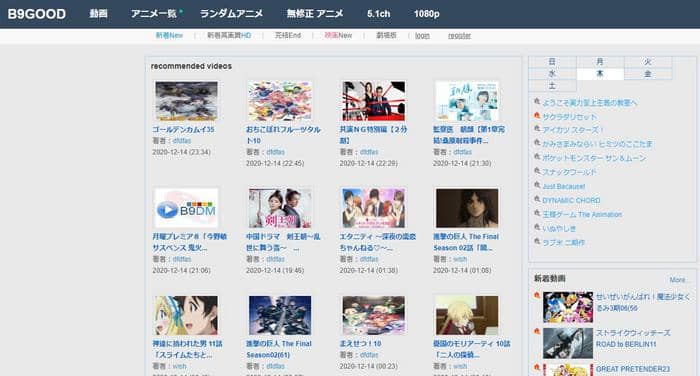This screenshot has width=700, height=376.
Task: Select the 土 weekday tab
Action: point(552,86)
